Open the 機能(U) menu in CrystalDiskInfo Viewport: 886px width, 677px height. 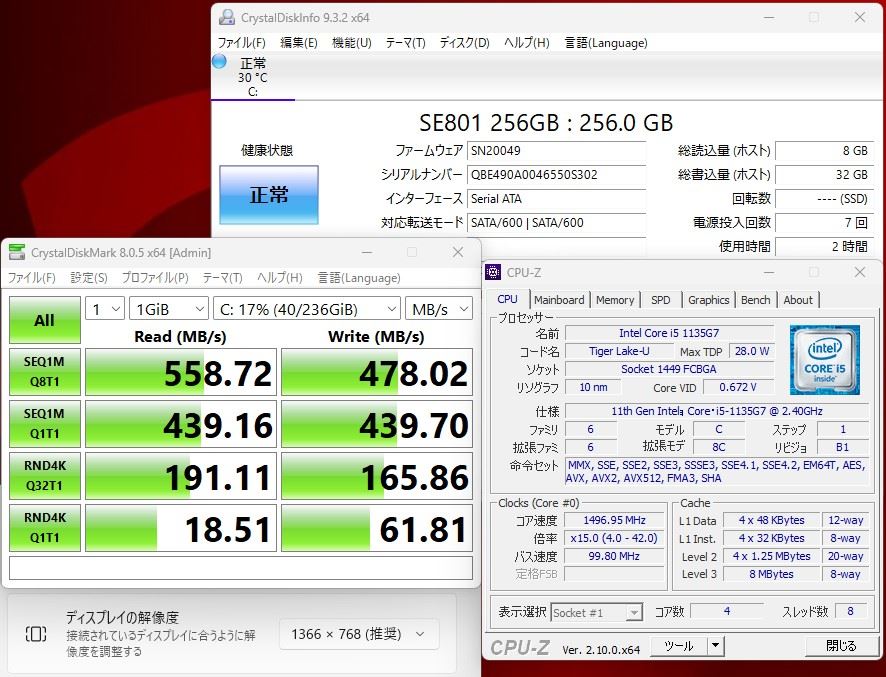351,42
